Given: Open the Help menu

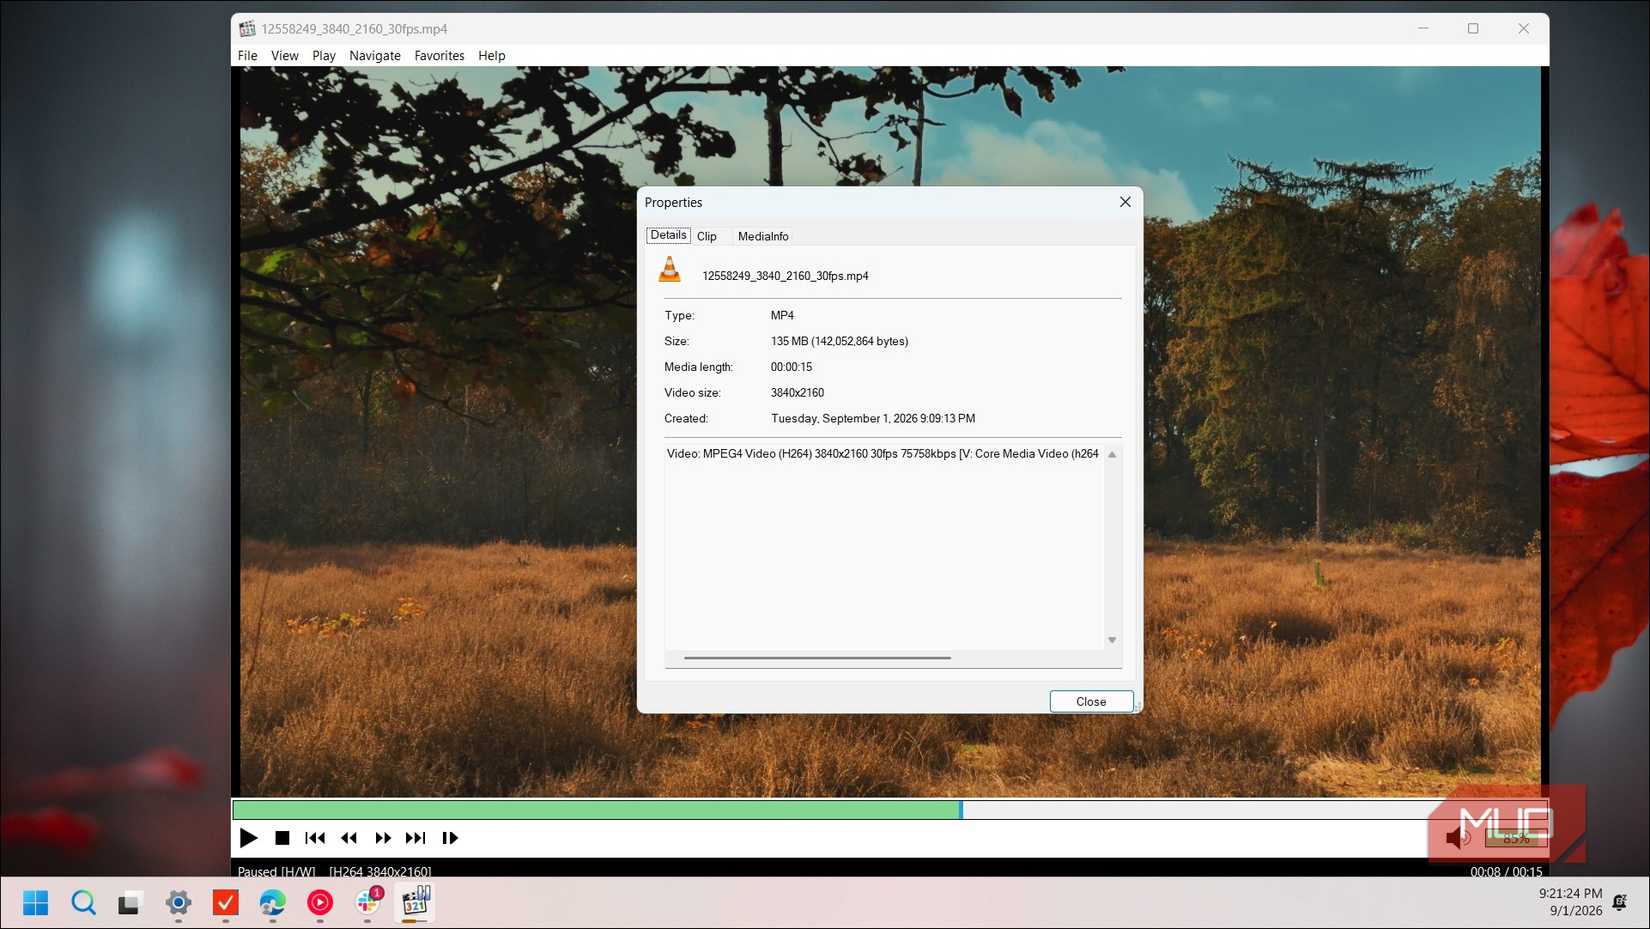Looking at the screenshot, I should click(491, 56).
